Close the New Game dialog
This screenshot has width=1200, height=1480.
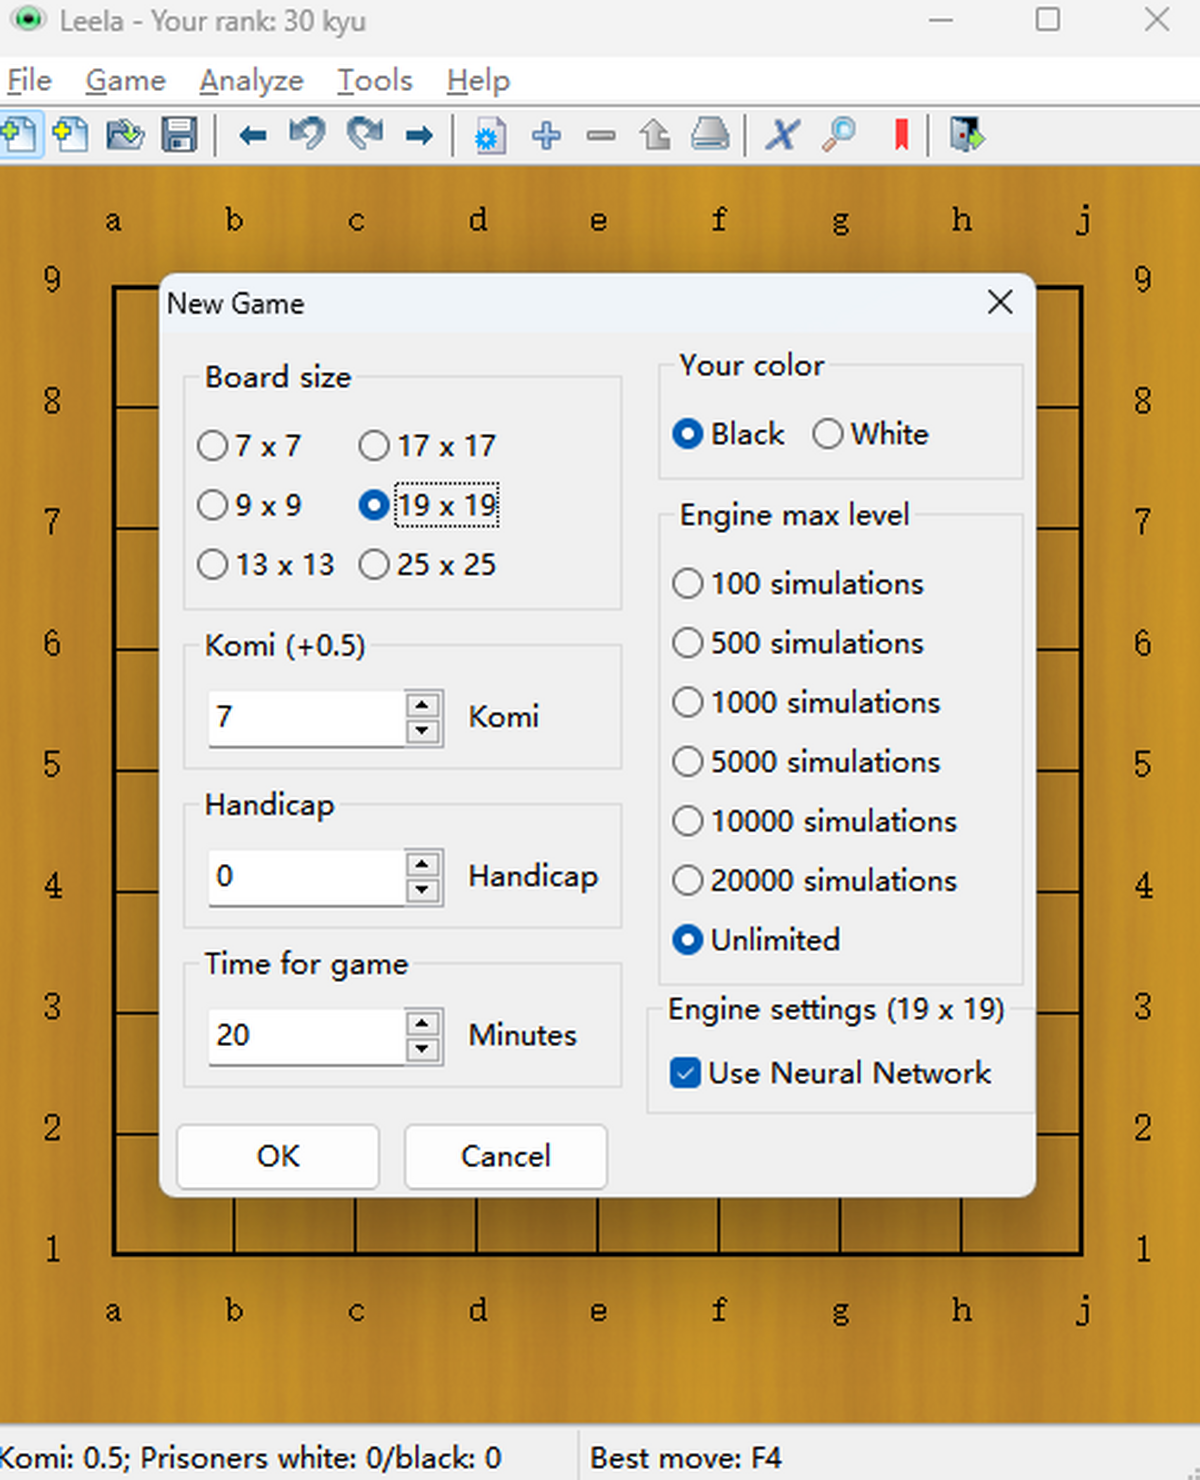(x=1000, y=302)
